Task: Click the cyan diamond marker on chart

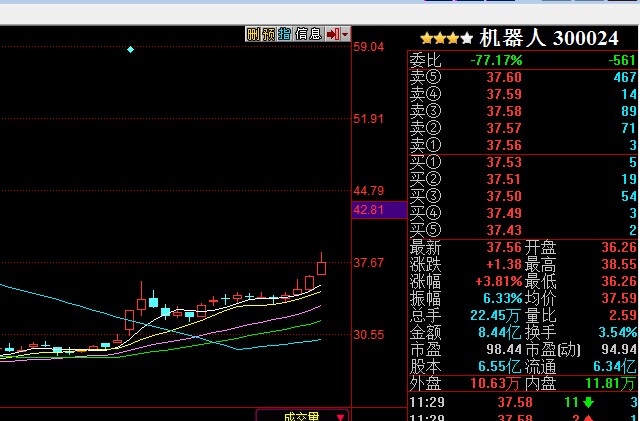Action: point(130,48)
